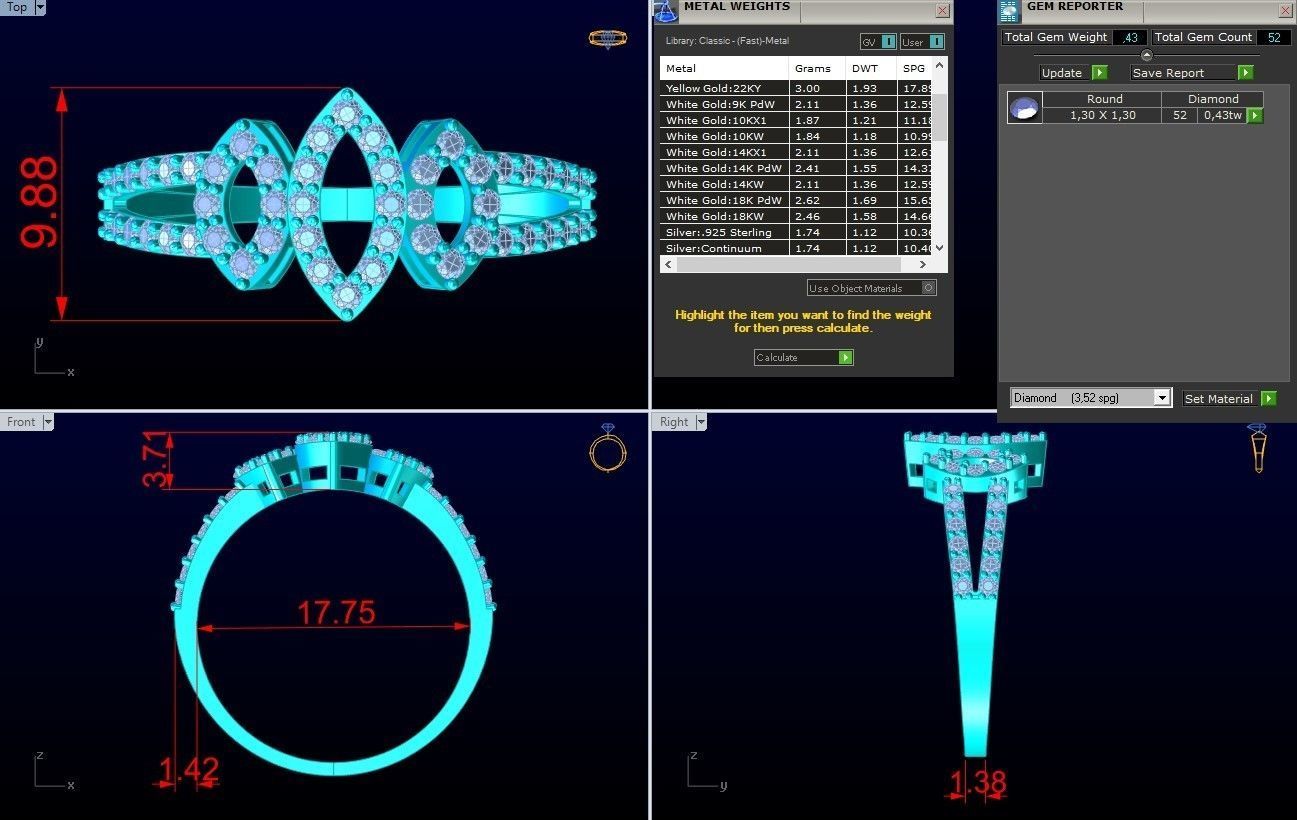Select the White Gold:14KX1 row

(x=796, y=152)
